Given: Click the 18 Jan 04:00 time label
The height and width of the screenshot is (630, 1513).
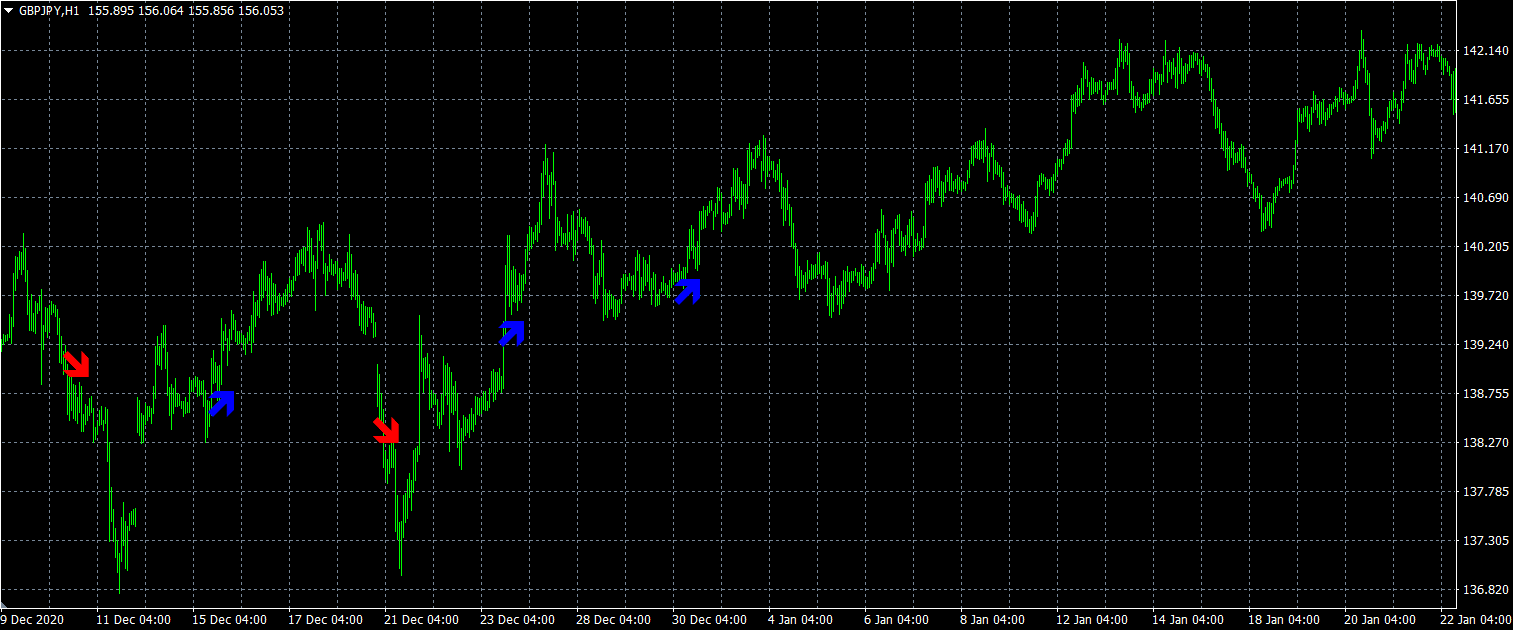Looking at the screenshot, I should 1285,620.
